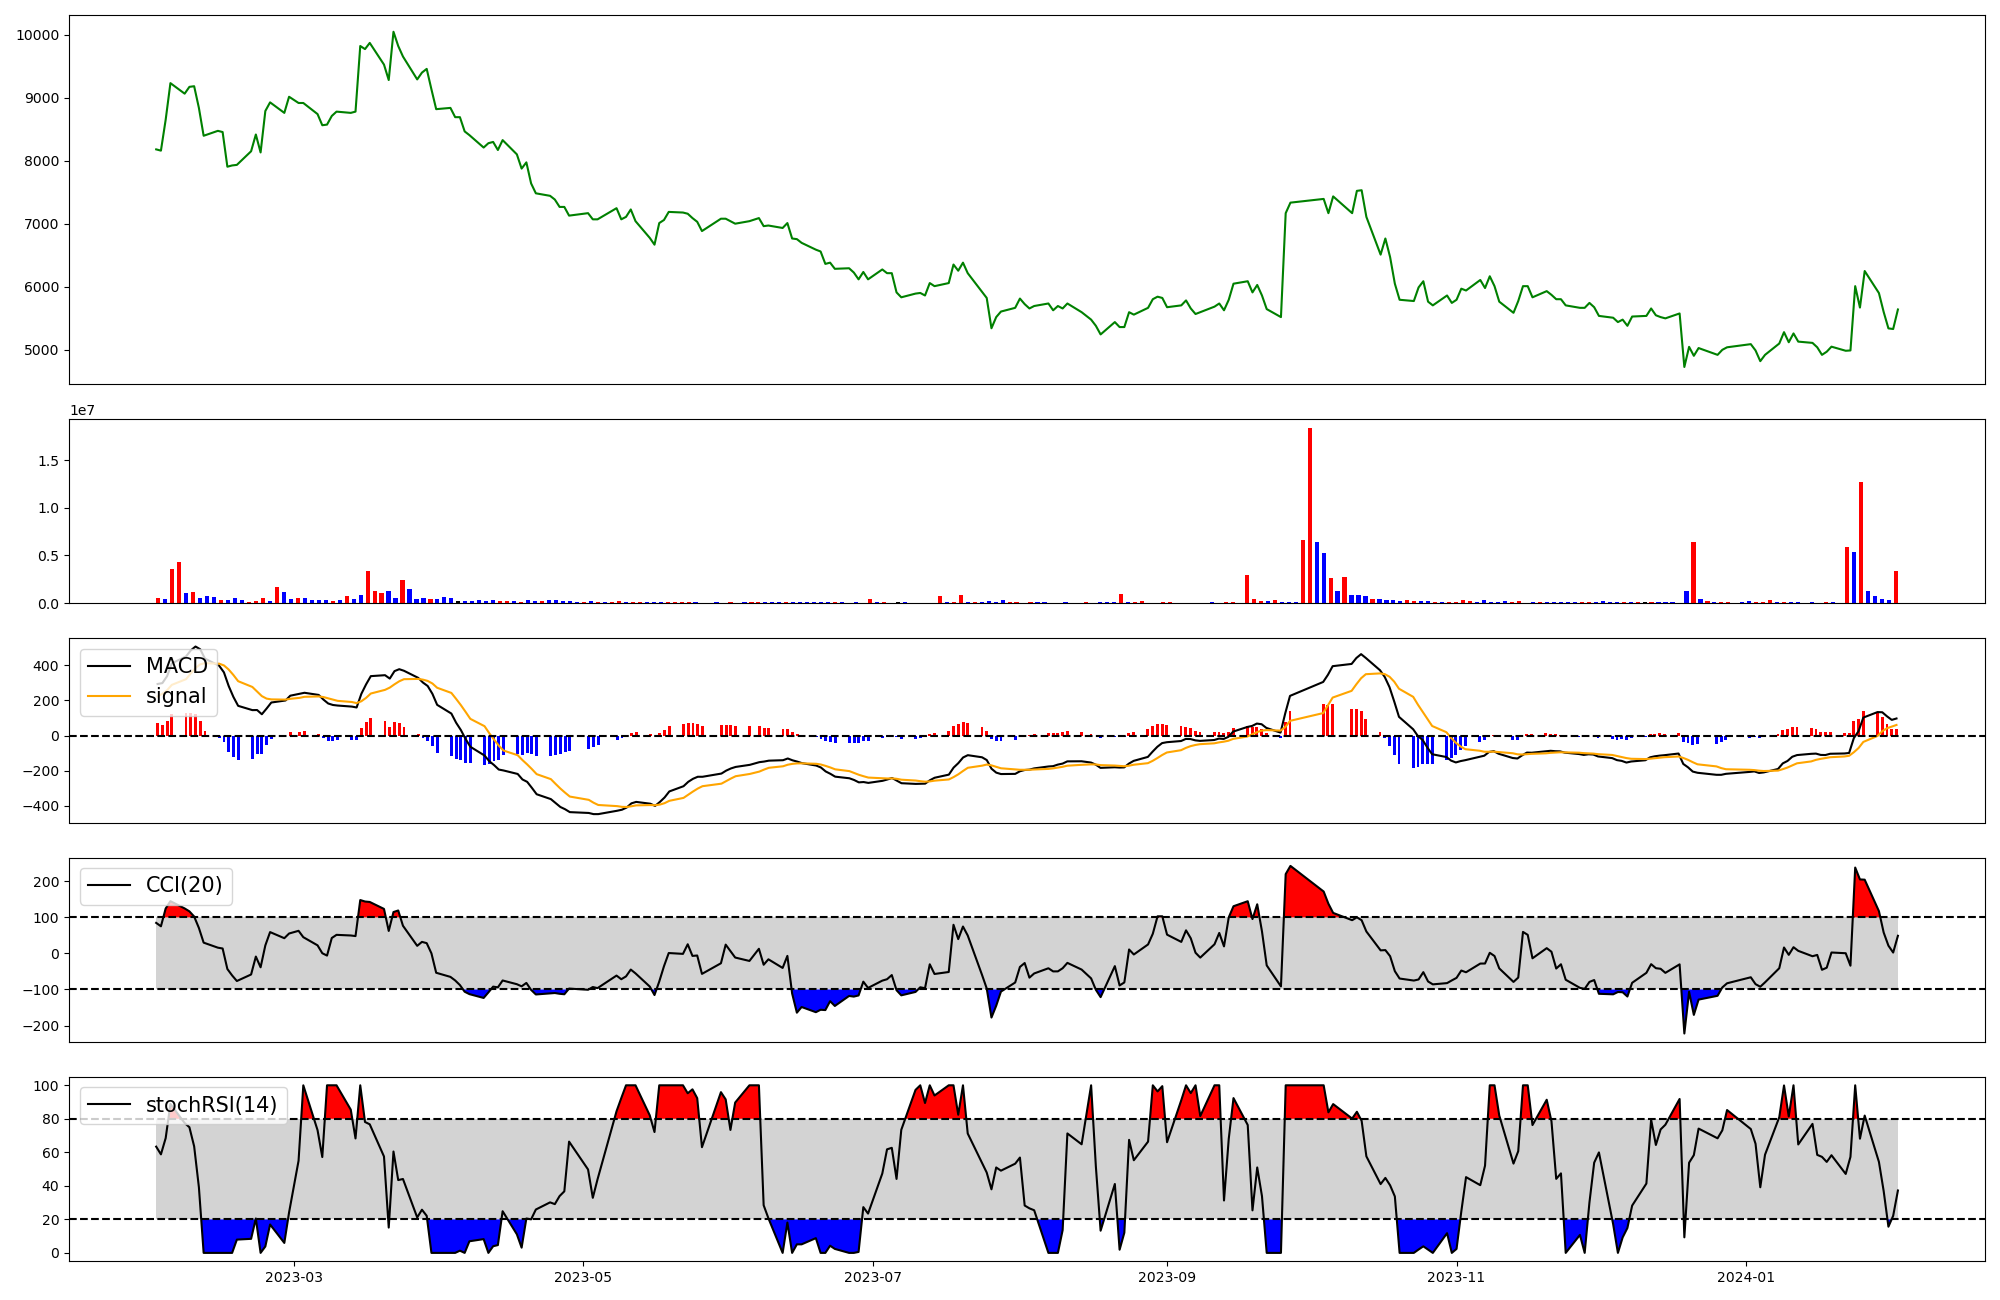This screenshot has height=1300, width=2000.
Task: Click the 5000 price axis label
Action: click(x=42, y=351)
